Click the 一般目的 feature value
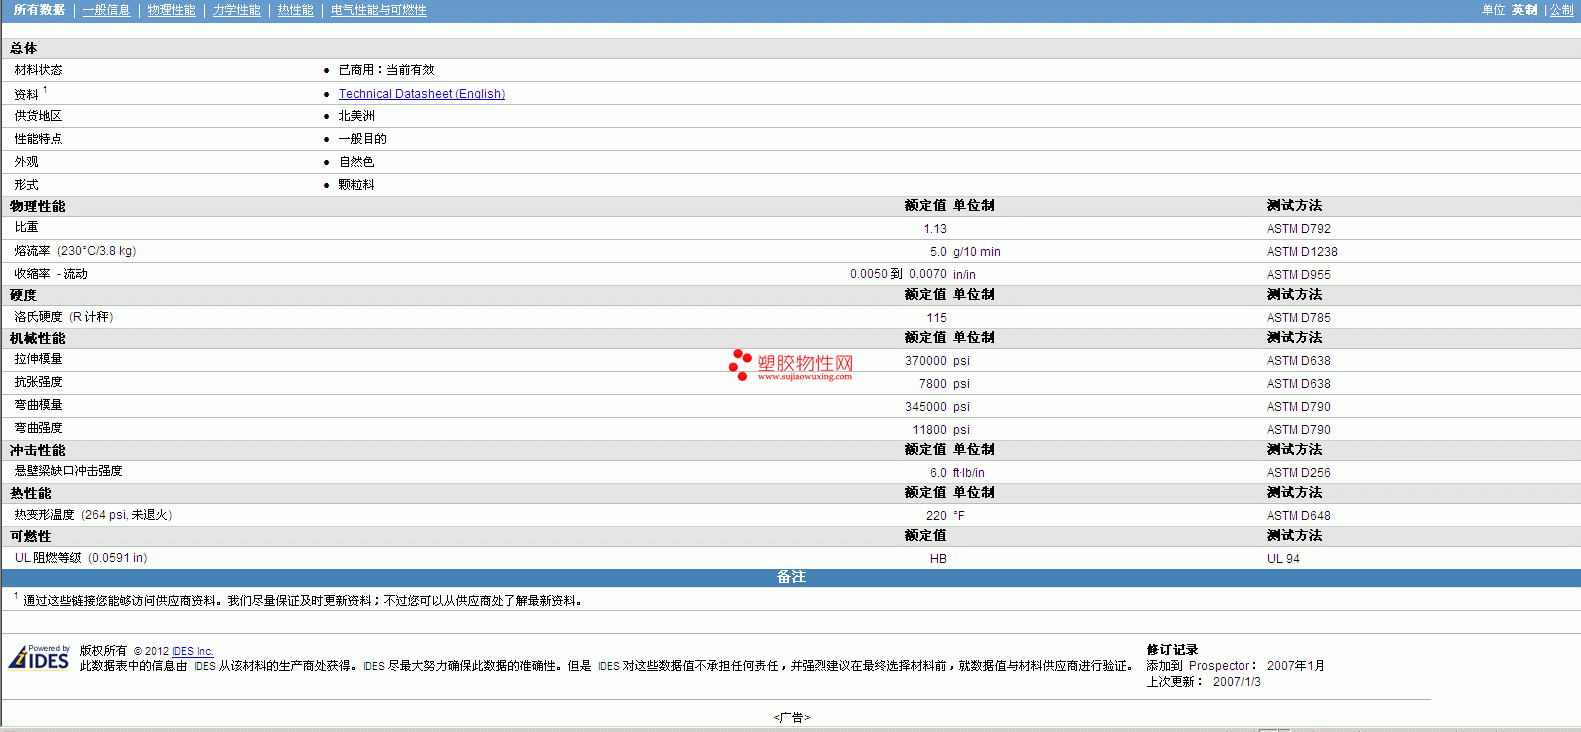The width and height of the screenshot is (1581, 732). (x=362, y=139)
